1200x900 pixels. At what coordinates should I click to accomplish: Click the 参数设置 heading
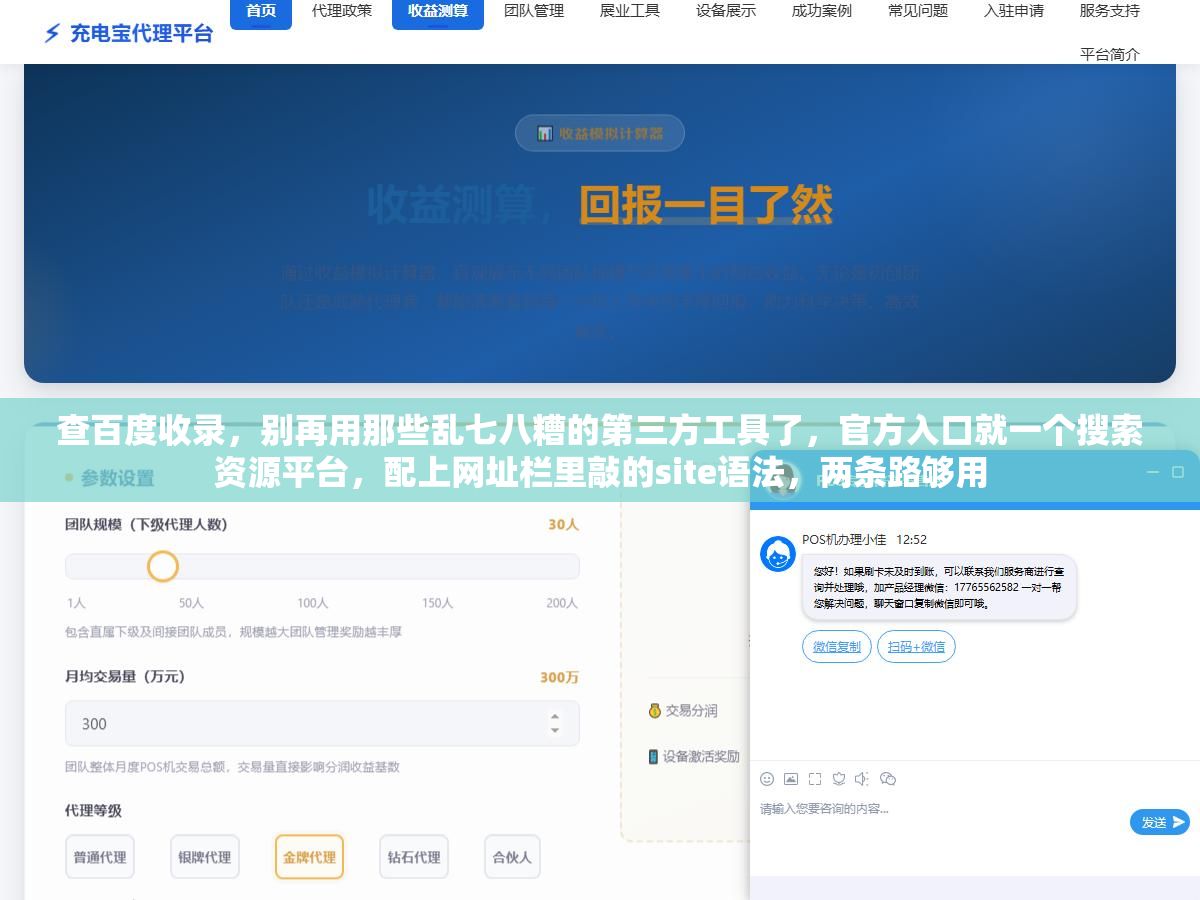[x=118, y=478]
